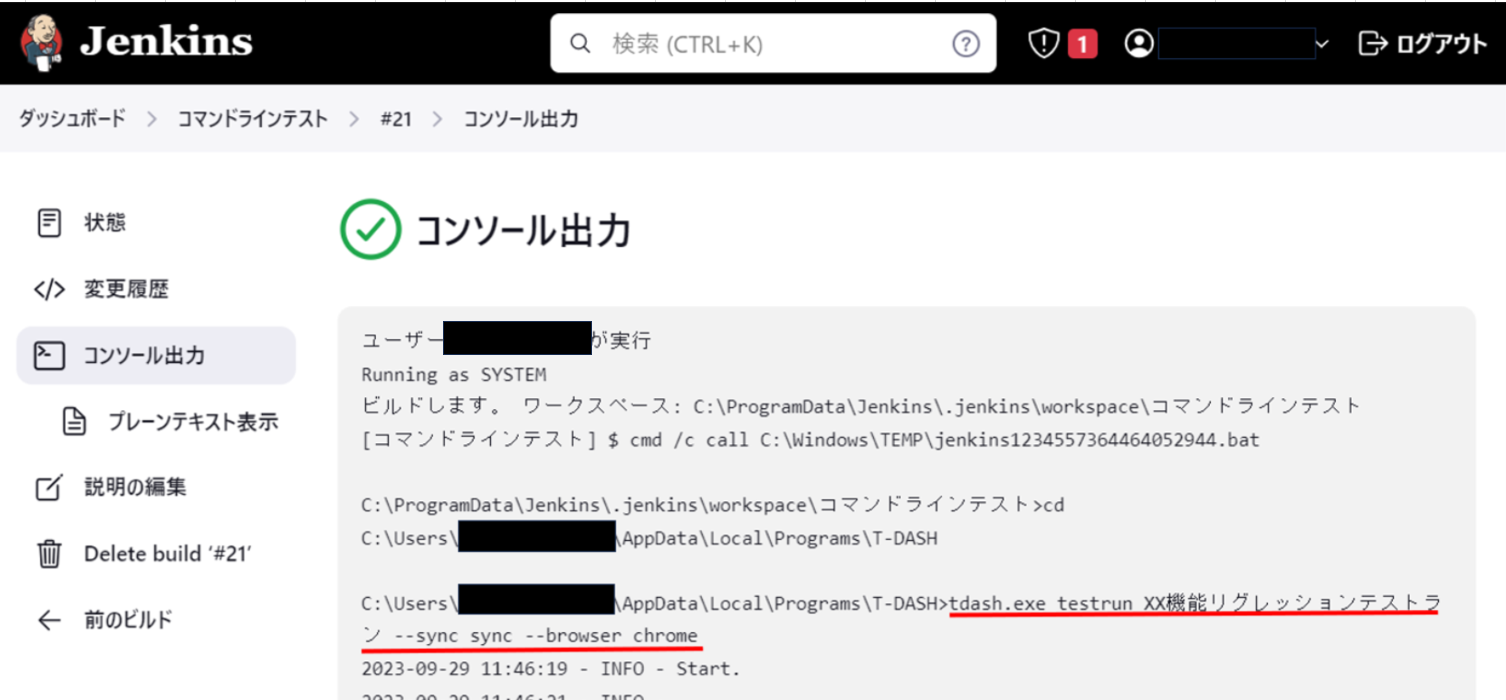Viewport: 1506px width, 700px height.
Task: Open the search help question mark icon
Action: tap(965, 43)
